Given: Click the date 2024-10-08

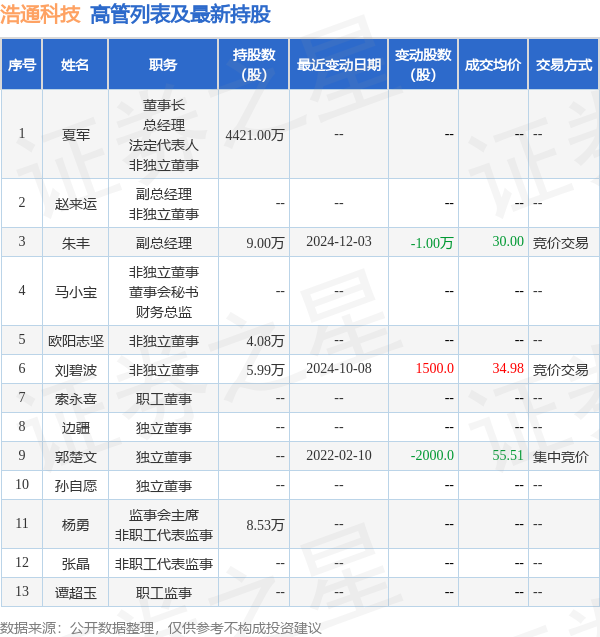Looking at the screenshot, I should point(339,368).
